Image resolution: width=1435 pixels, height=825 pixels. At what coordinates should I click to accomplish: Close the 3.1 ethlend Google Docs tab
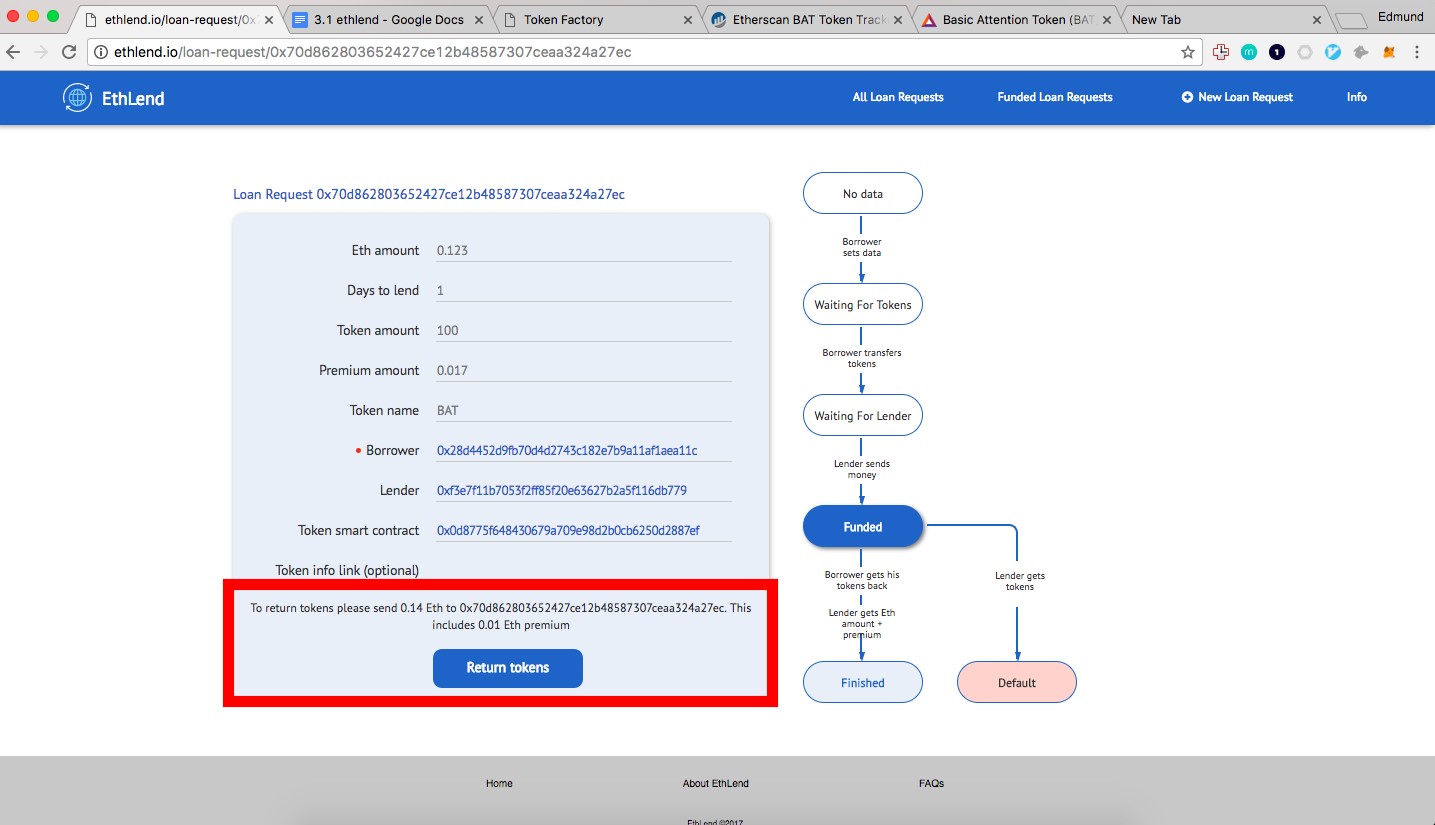click(x=478, y=20)
